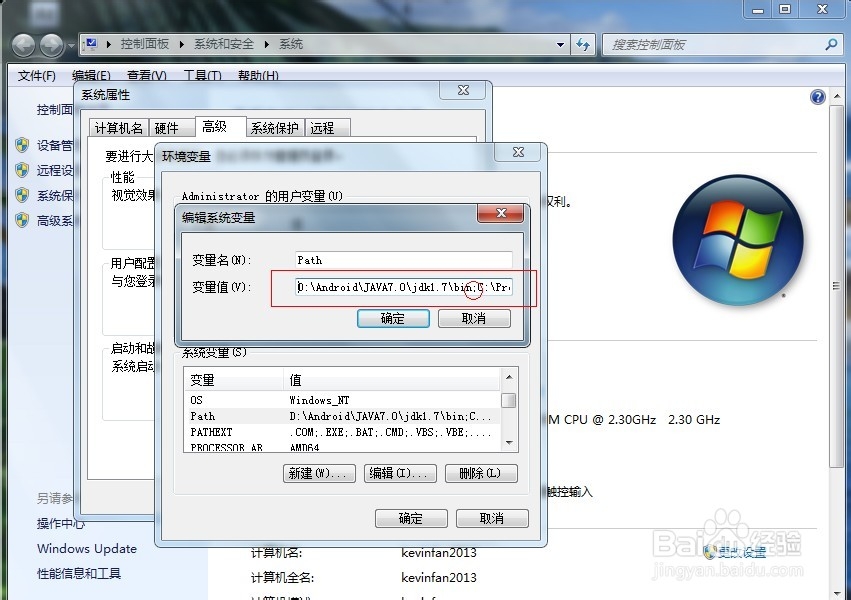
Task: Click the system variables list scroll-down arrow
Action: point(509,443)
